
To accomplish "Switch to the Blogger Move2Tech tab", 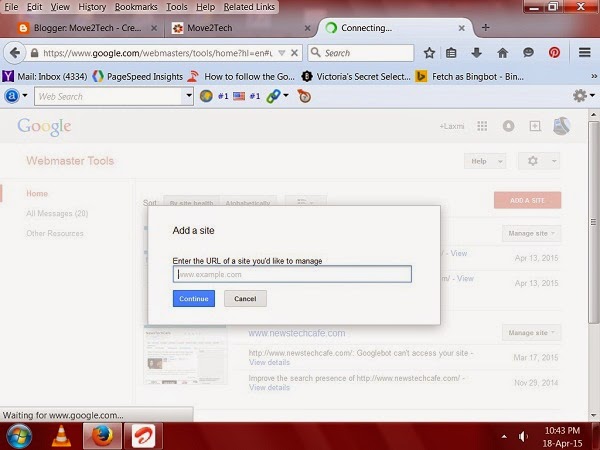I will click(87, 28).
